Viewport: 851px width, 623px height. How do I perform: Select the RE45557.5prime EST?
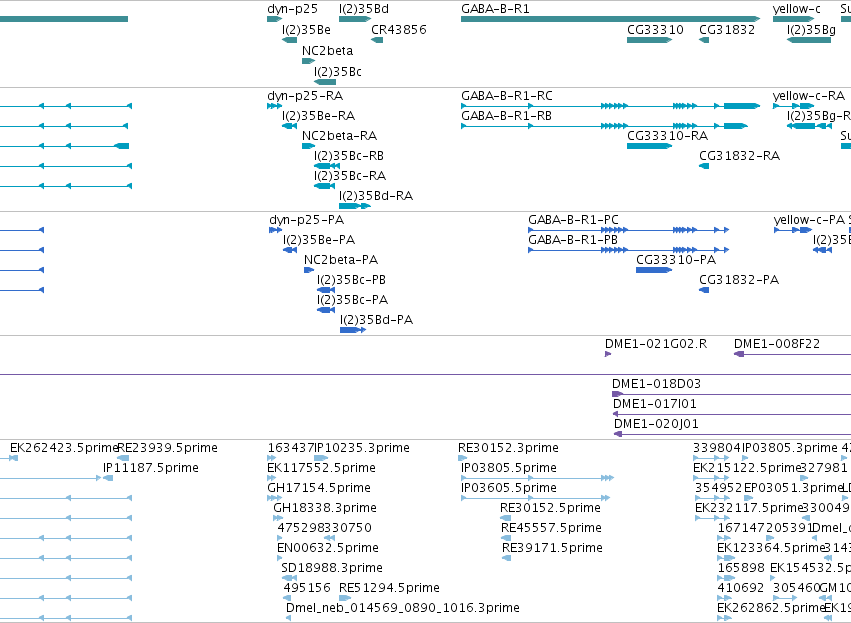click(x=506, y=538)
